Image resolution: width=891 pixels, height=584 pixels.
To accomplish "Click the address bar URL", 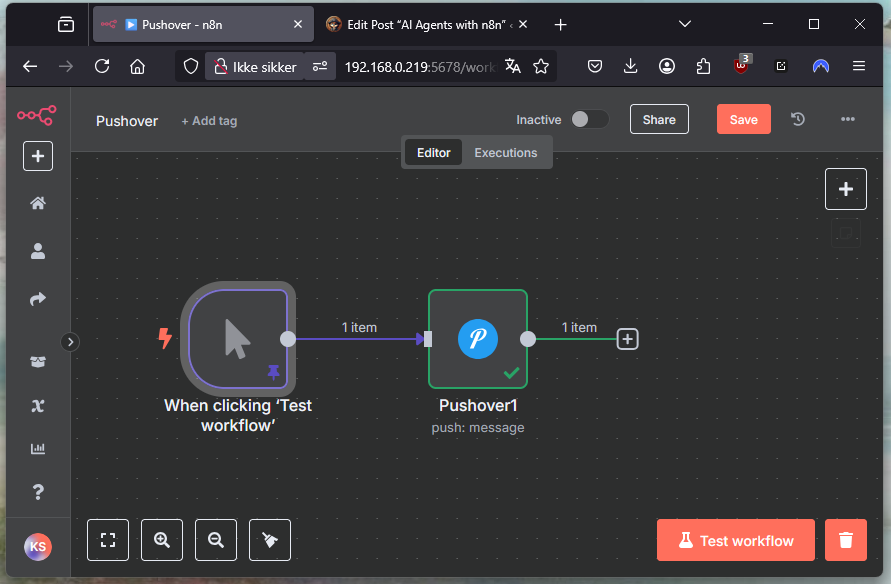I will tap(420, 67).
